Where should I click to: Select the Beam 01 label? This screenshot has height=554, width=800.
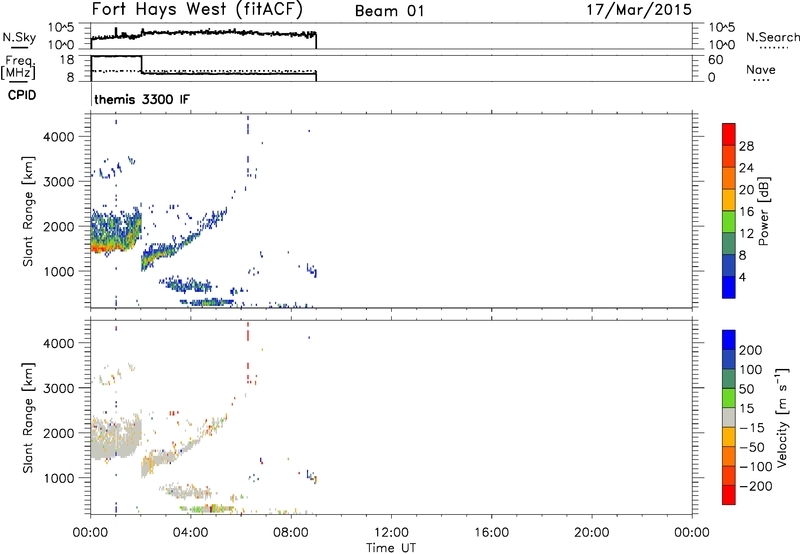(389, 11)
